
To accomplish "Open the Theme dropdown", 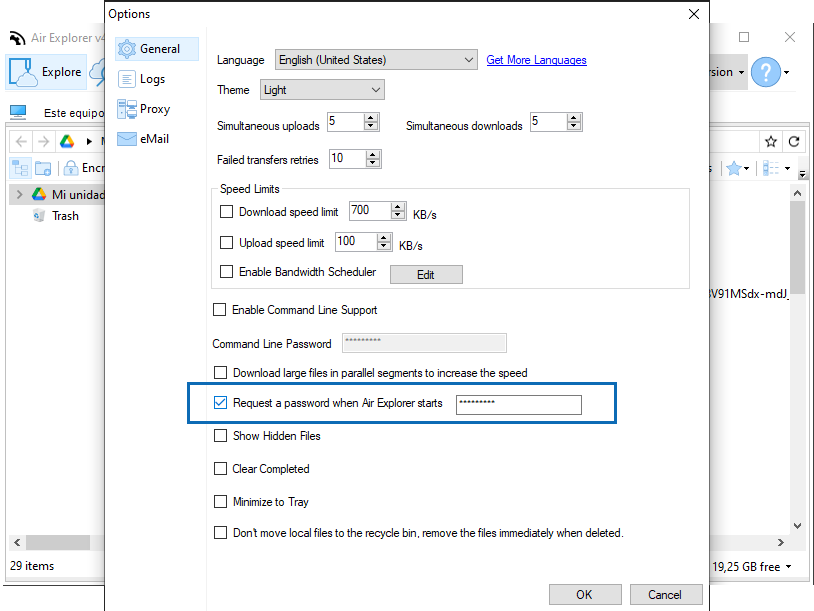I will (x=322, y=90).
